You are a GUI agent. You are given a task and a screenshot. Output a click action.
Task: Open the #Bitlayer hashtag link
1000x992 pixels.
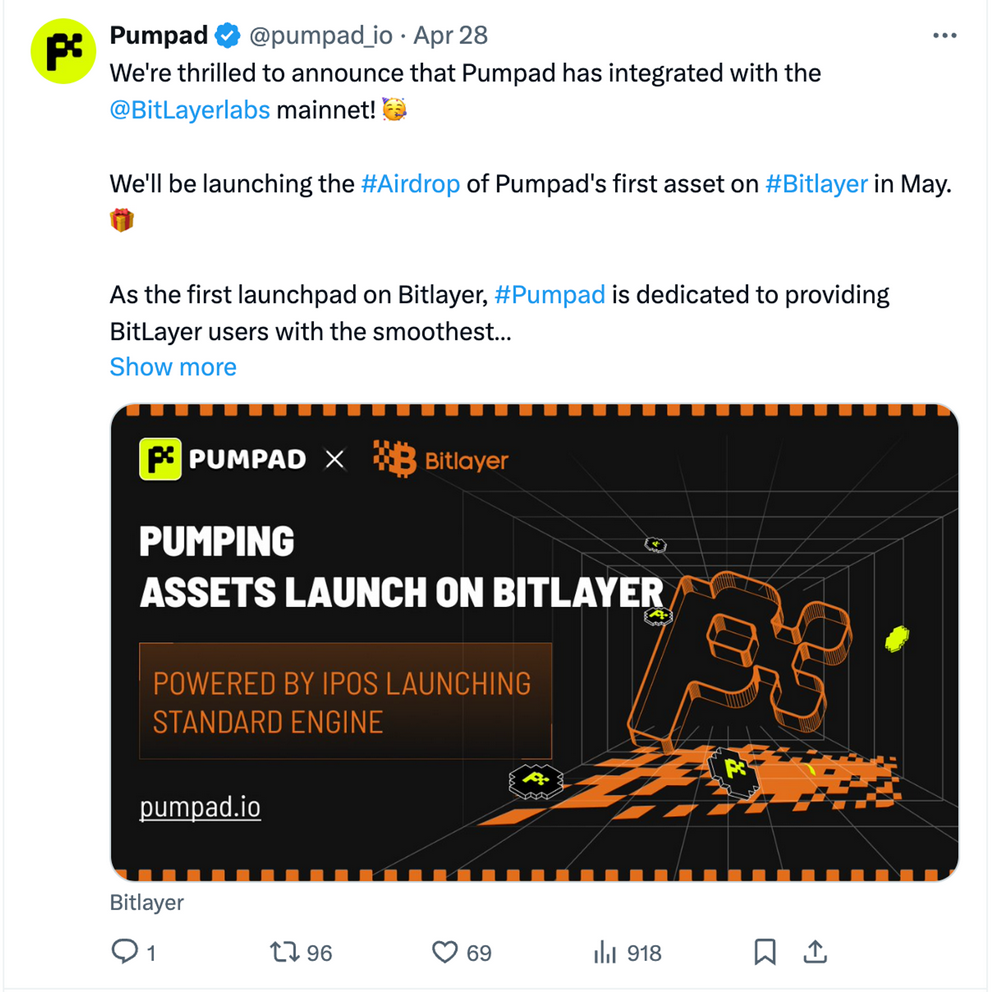816,184
